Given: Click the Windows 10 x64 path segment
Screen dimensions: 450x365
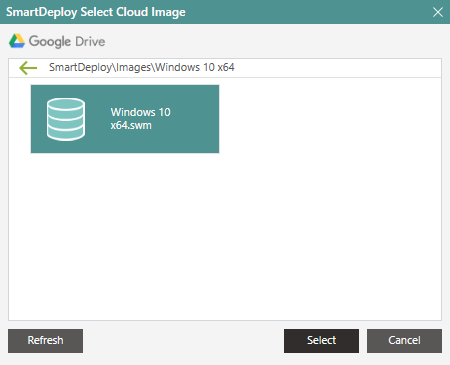Looking at the screenshot, I should [195, 67].
